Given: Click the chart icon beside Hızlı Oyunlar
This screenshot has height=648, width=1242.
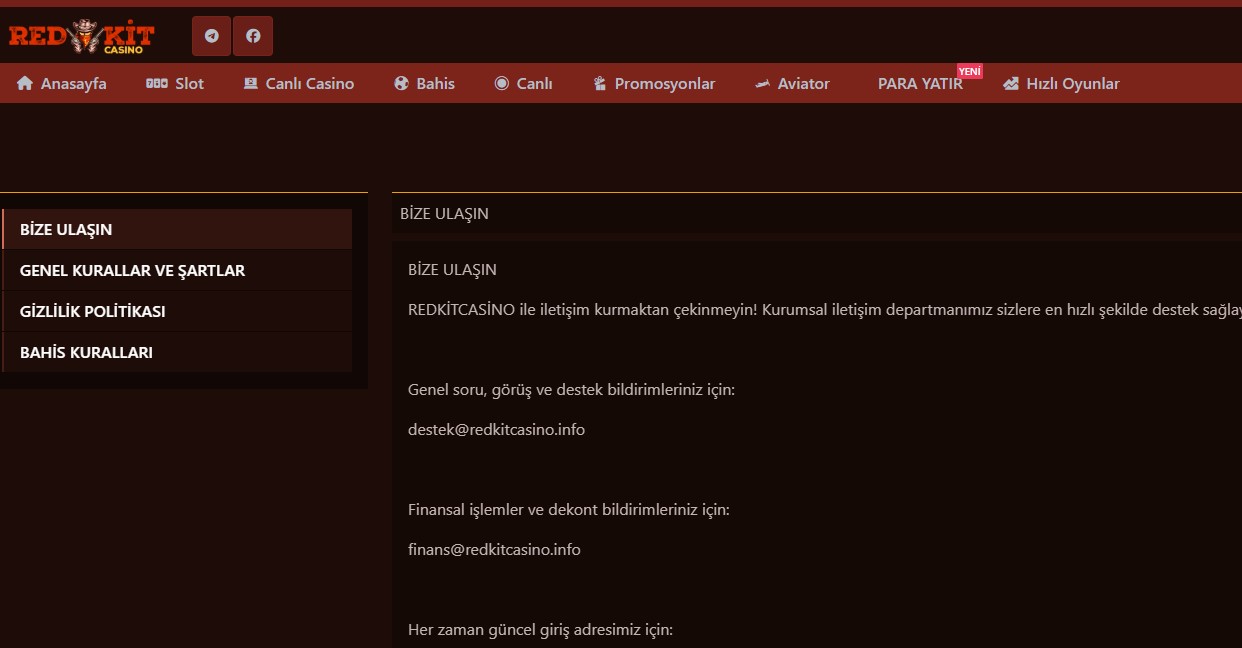Looking at the screenshot, I should pyautogui.click(x=1011, y=84).
